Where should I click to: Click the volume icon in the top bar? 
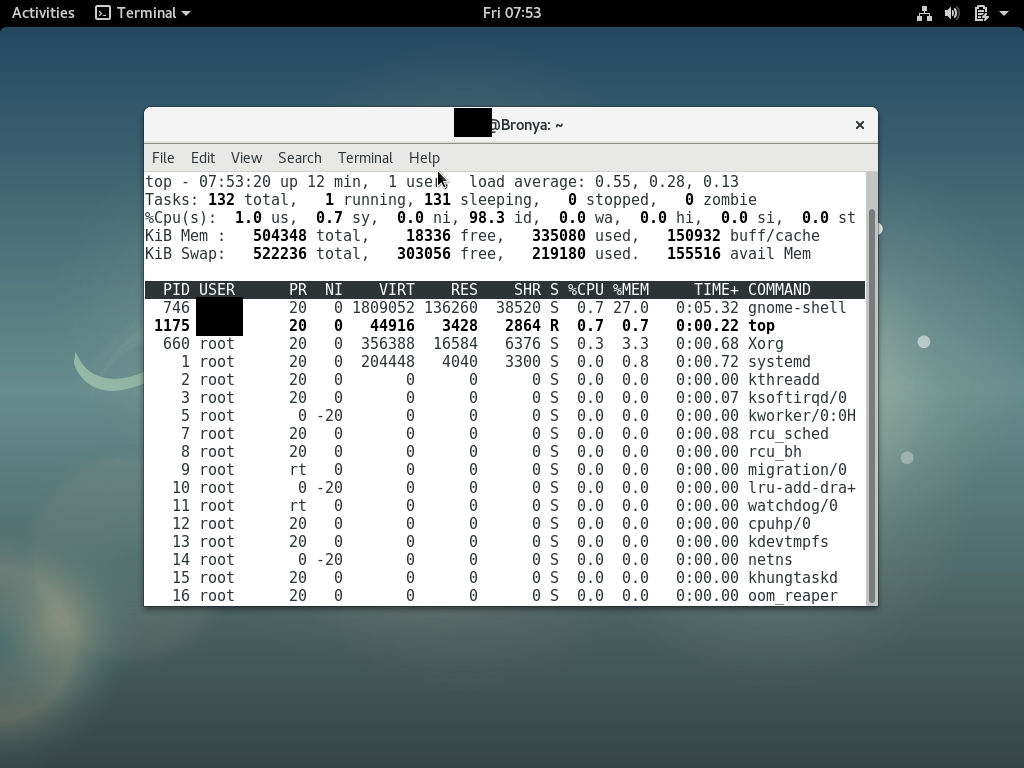(x=950, y=13)
